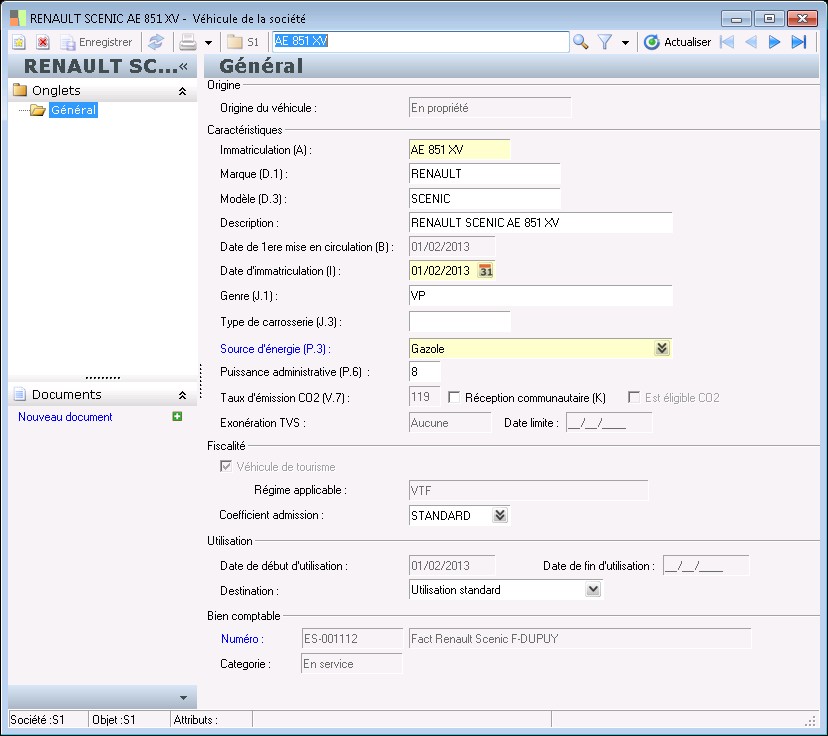This screenshot has height=736, width=828.
Task: Click the S1 folder toolbar item
Action: [242, 42]
